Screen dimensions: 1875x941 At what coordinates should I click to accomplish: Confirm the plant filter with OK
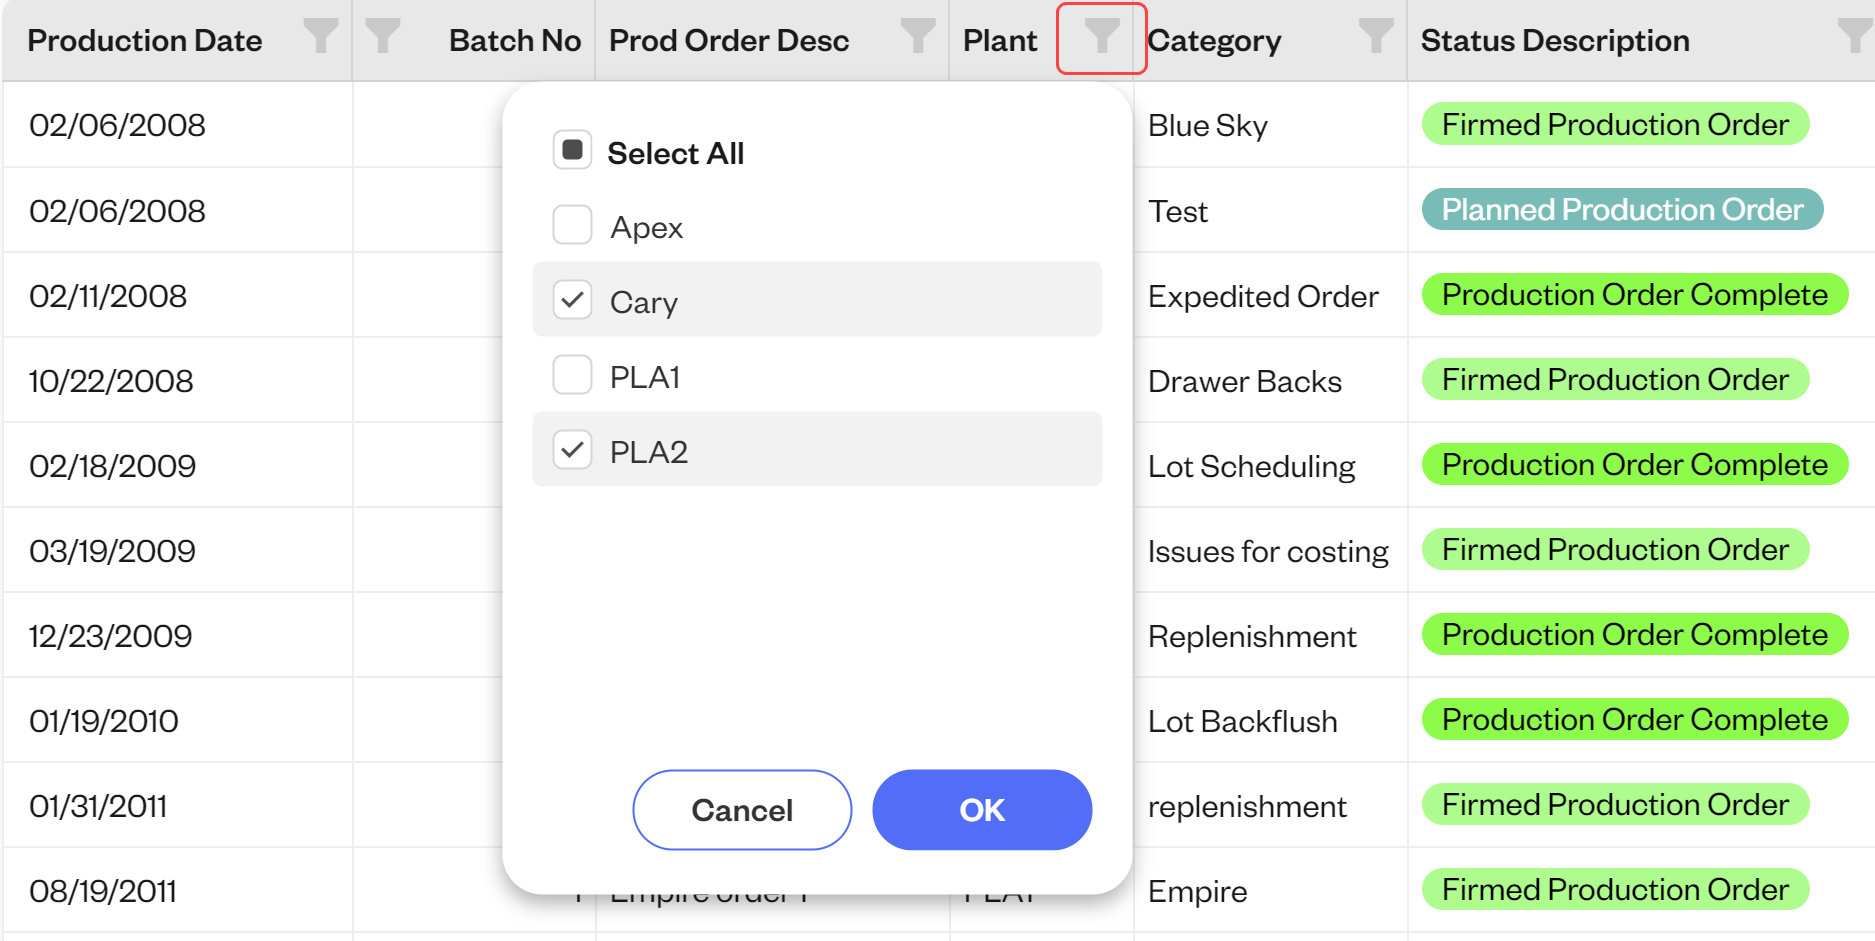[x=981, y=810]
